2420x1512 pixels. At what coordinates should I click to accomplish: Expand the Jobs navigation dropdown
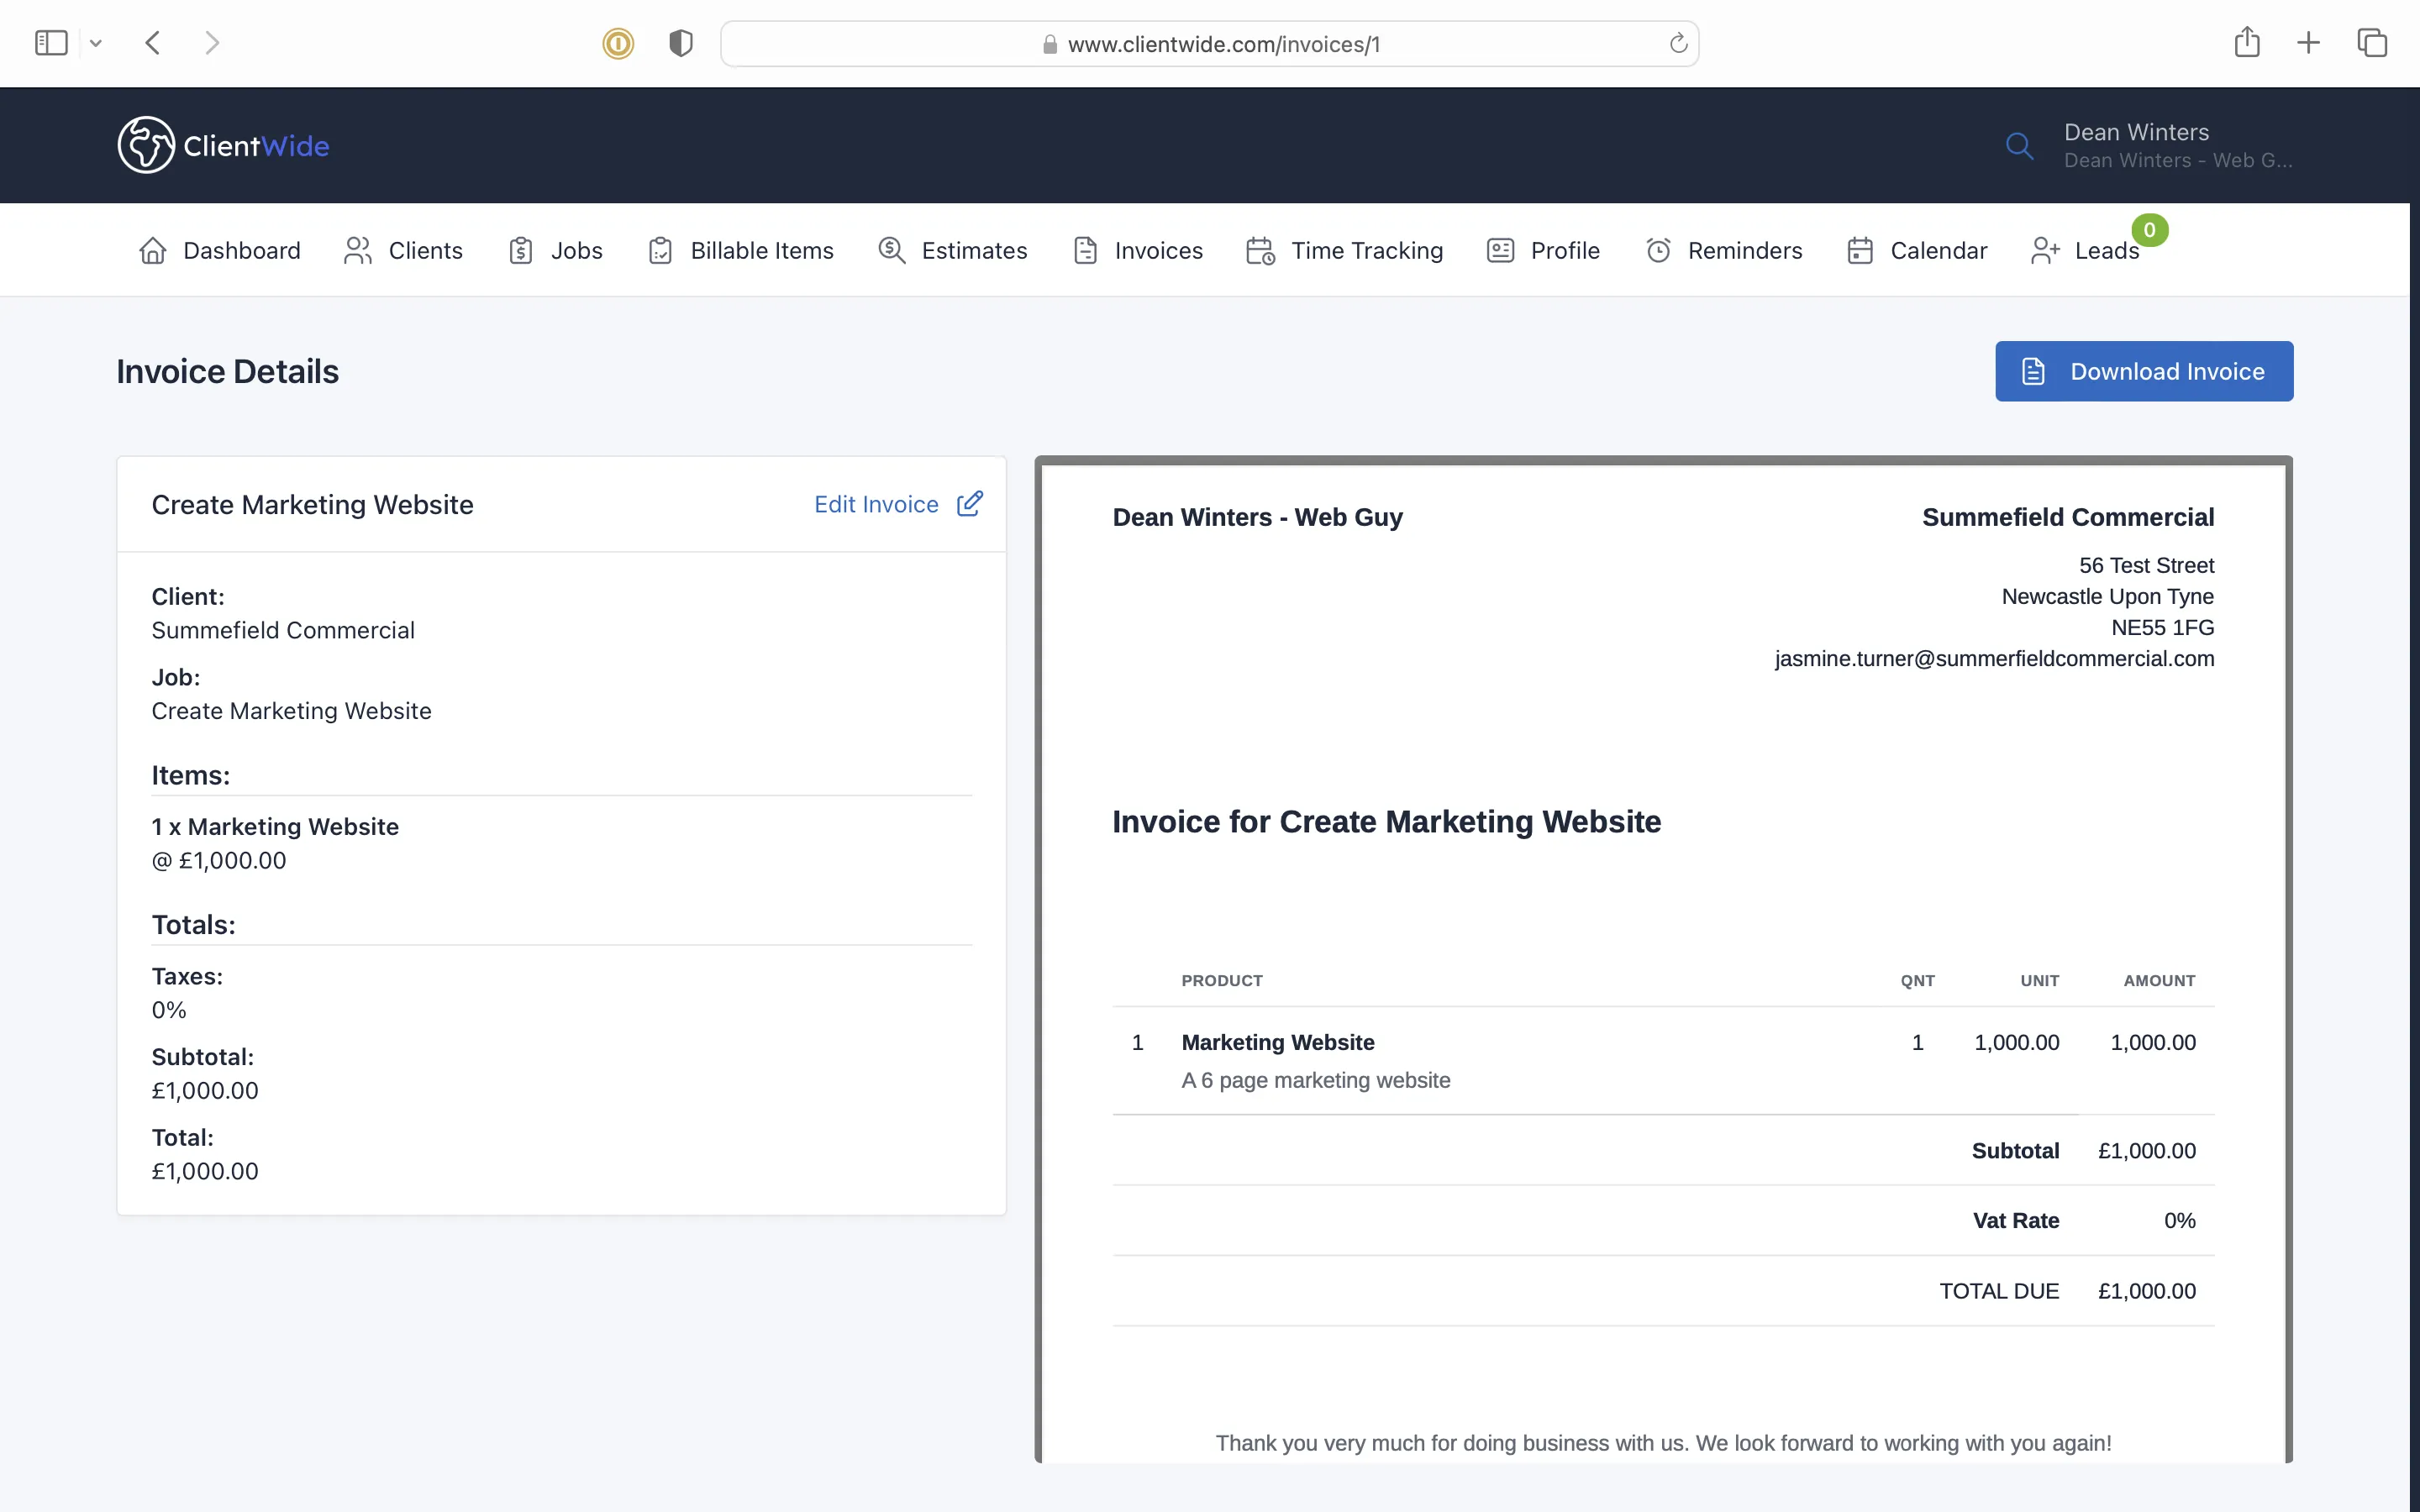click(575, 249)
